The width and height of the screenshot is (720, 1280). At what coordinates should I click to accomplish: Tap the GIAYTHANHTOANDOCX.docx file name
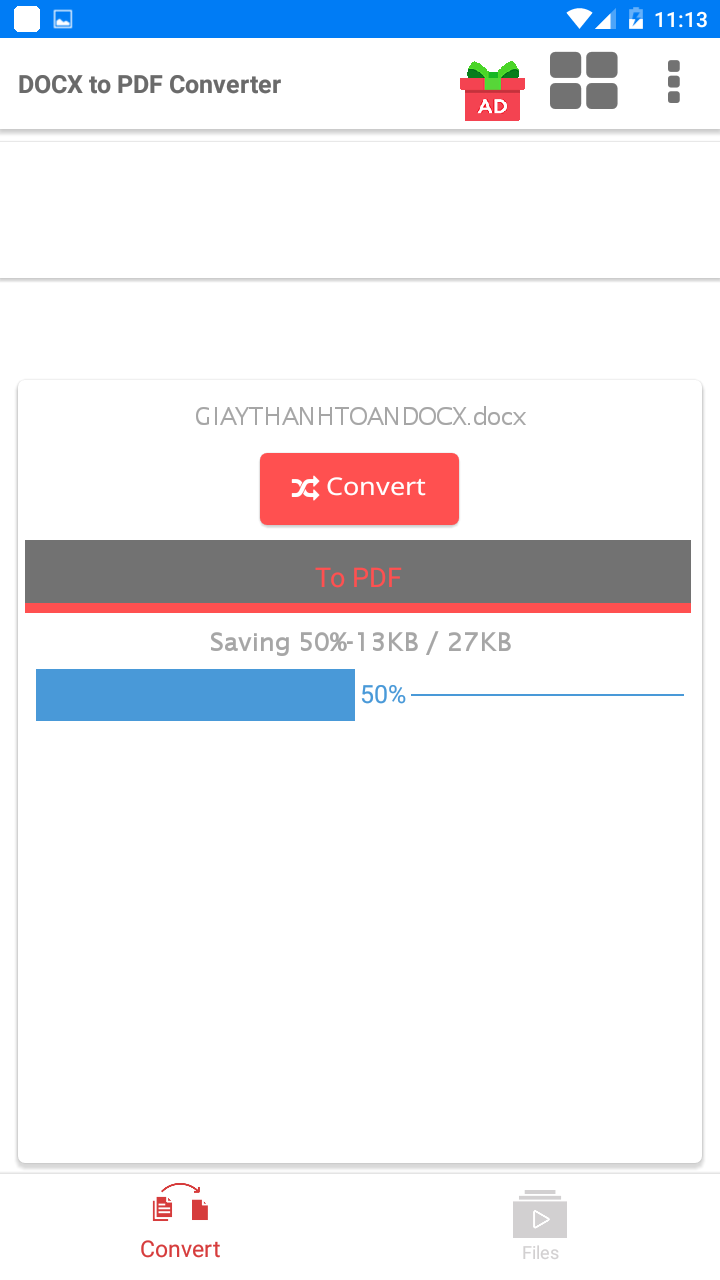point(360,417)
